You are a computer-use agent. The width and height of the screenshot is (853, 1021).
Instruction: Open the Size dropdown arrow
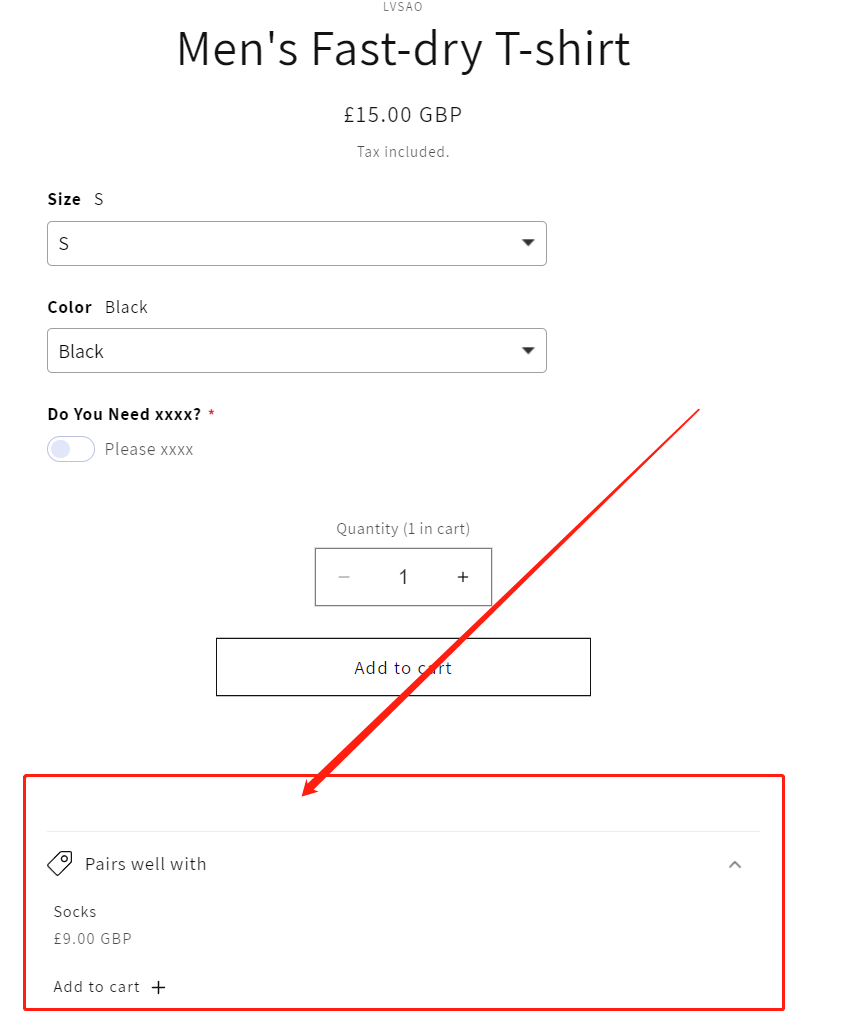(528, 243)
